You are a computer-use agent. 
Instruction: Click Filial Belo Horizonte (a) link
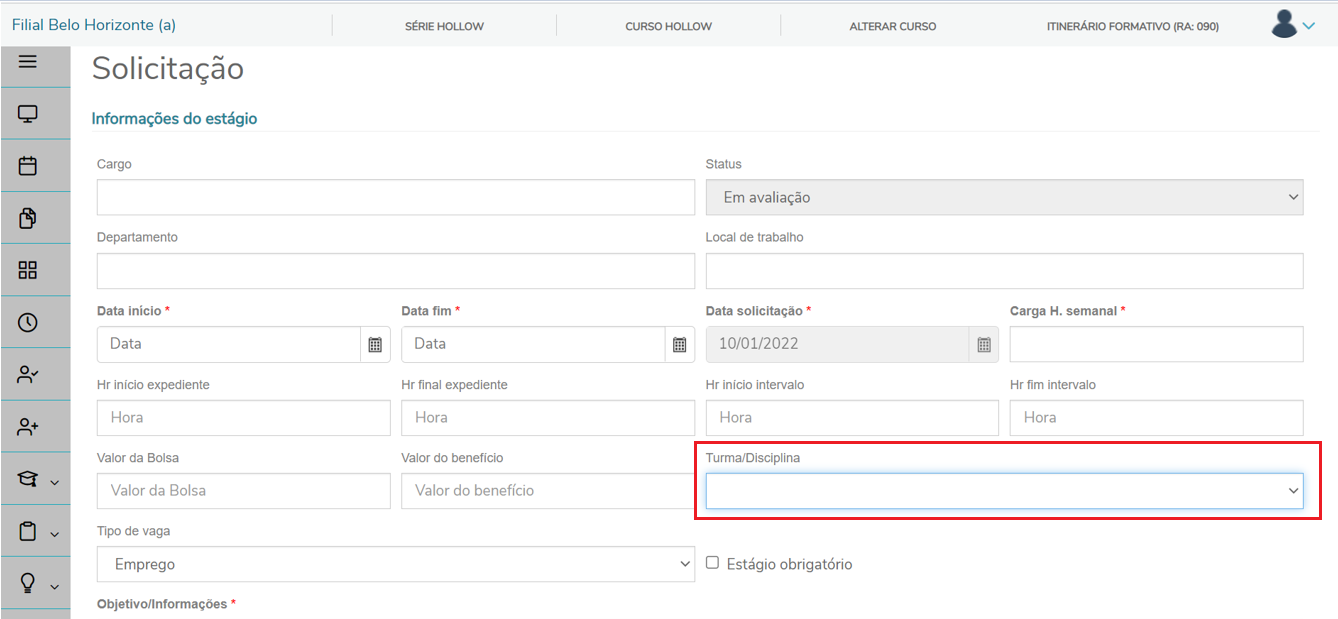pyautogui.click(x=94, y=24)
